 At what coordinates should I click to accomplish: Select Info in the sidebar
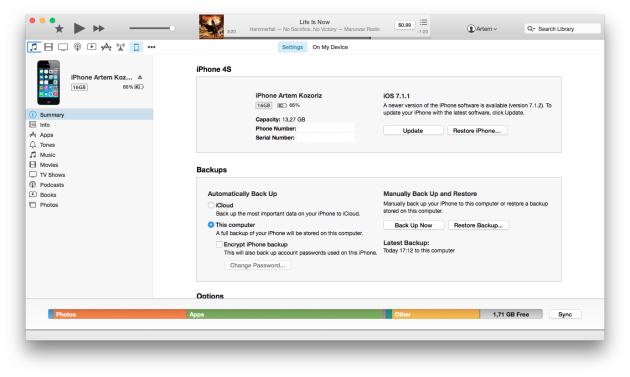tap(90, 125)
